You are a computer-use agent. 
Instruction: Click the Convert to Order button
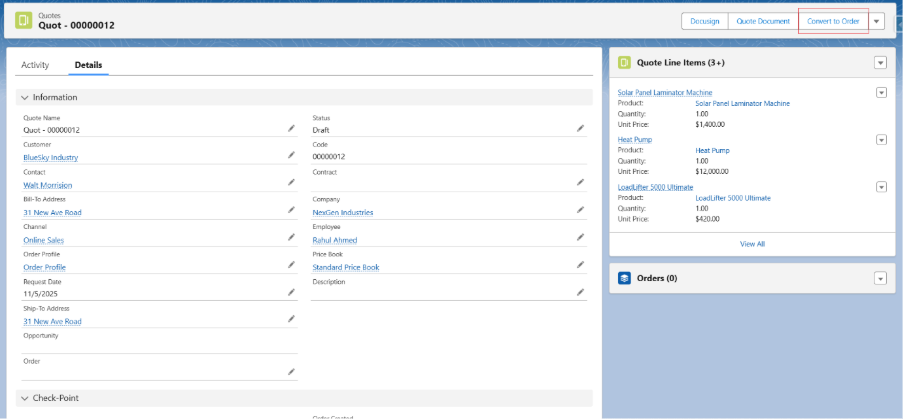pos(833,21)
